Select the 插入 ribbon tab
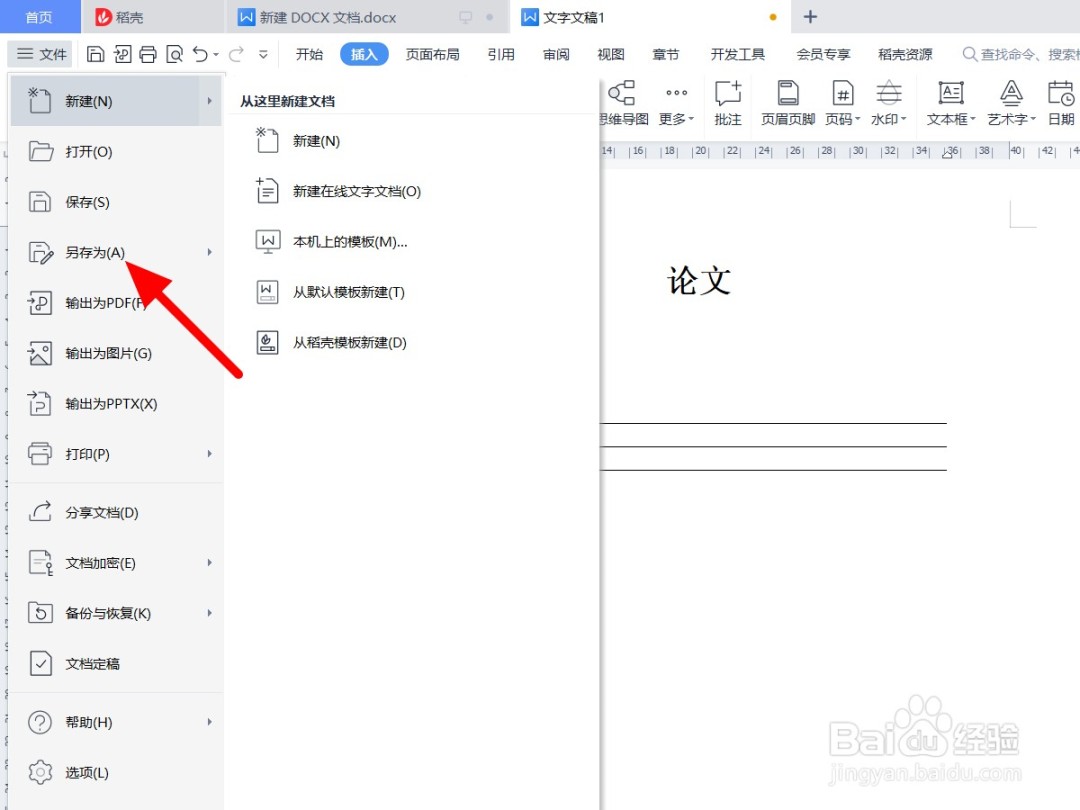This screenshot has width=1080, height=810. [x=364, y=54]
